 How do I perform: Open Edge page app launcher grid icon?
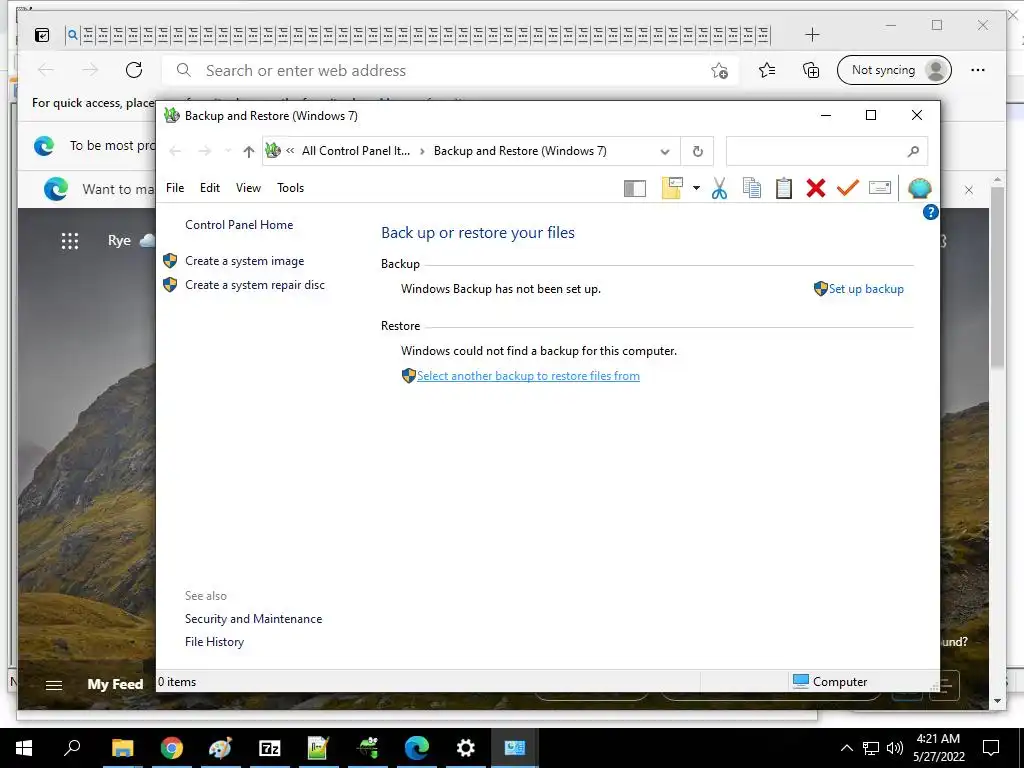click(70, 241)
